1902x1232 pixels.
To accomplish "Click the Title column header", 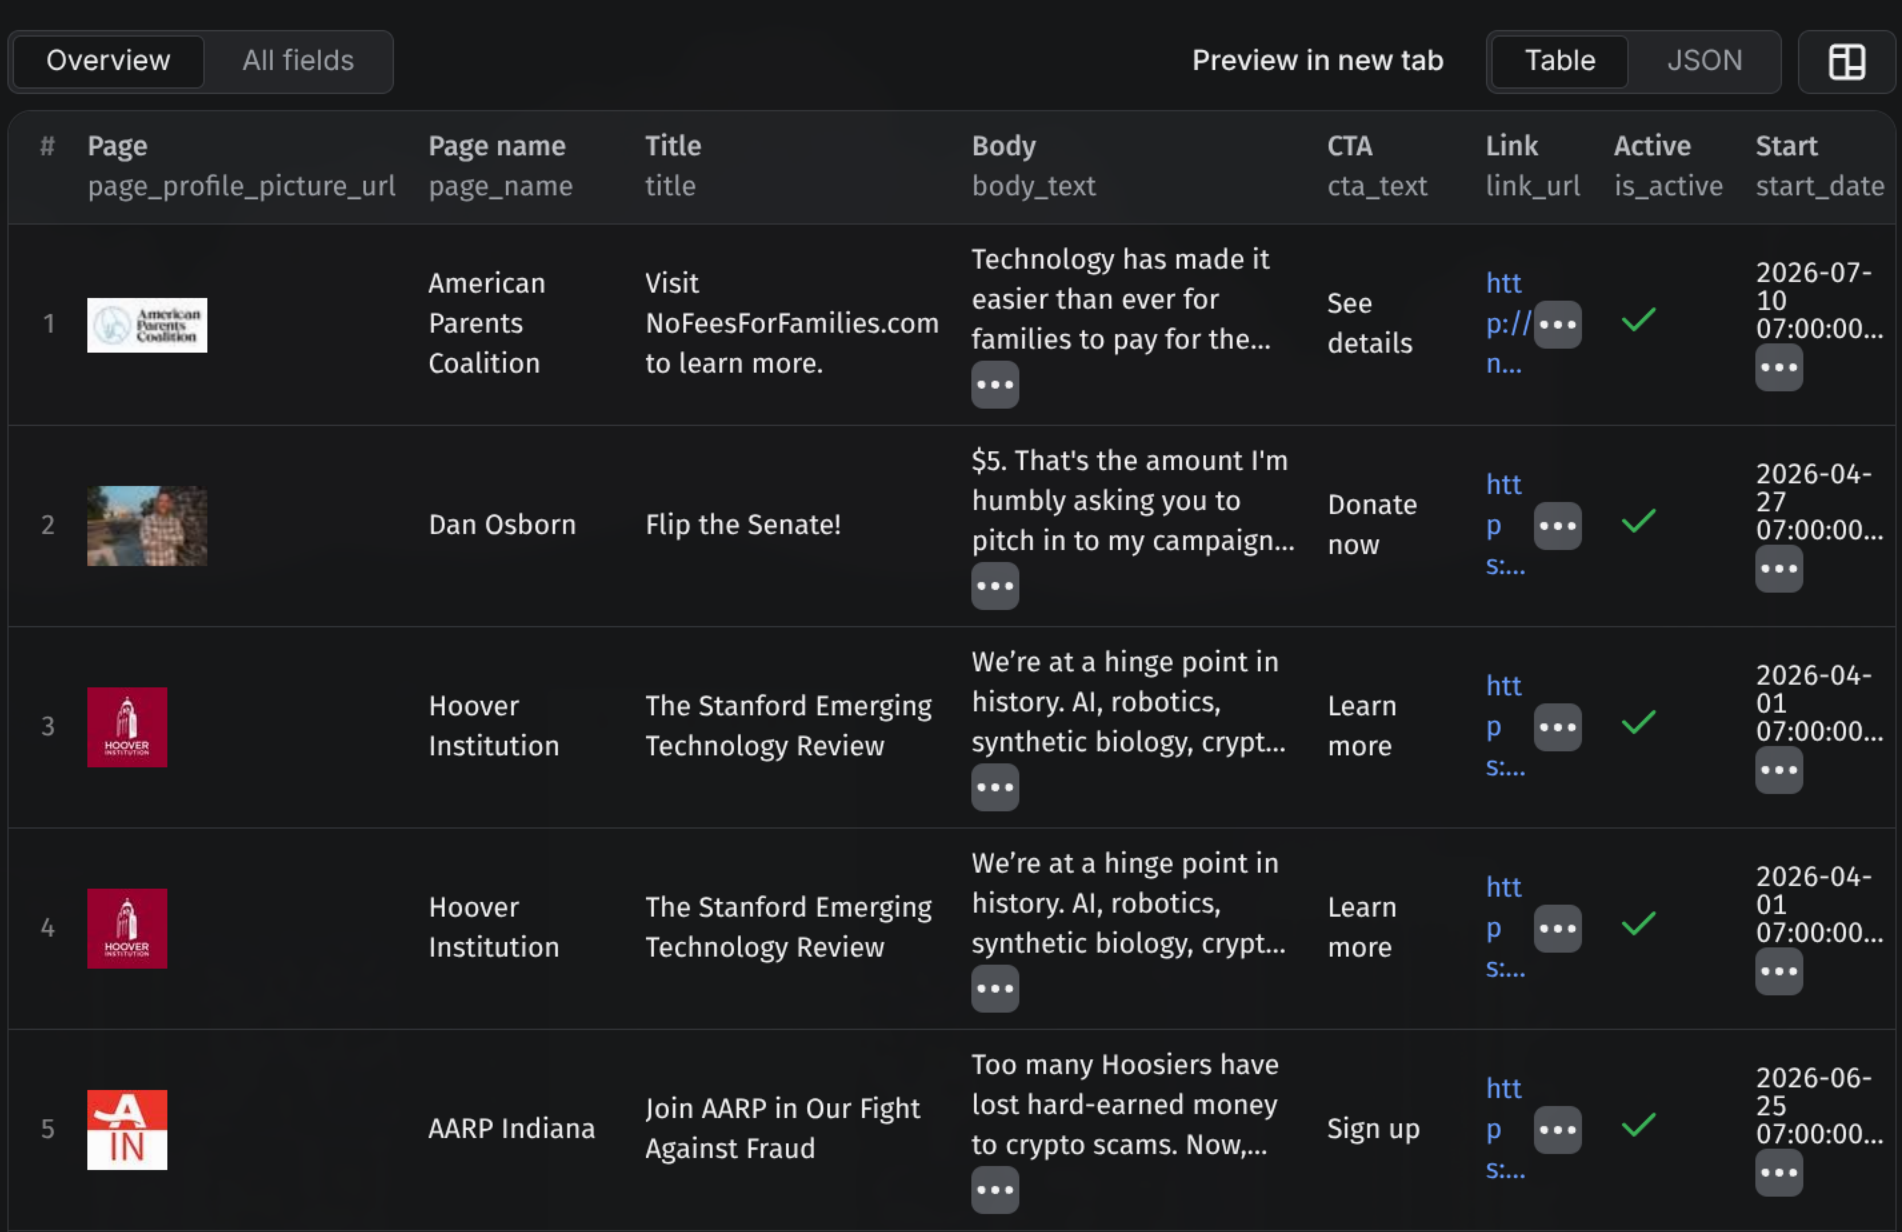I will 673,166.
